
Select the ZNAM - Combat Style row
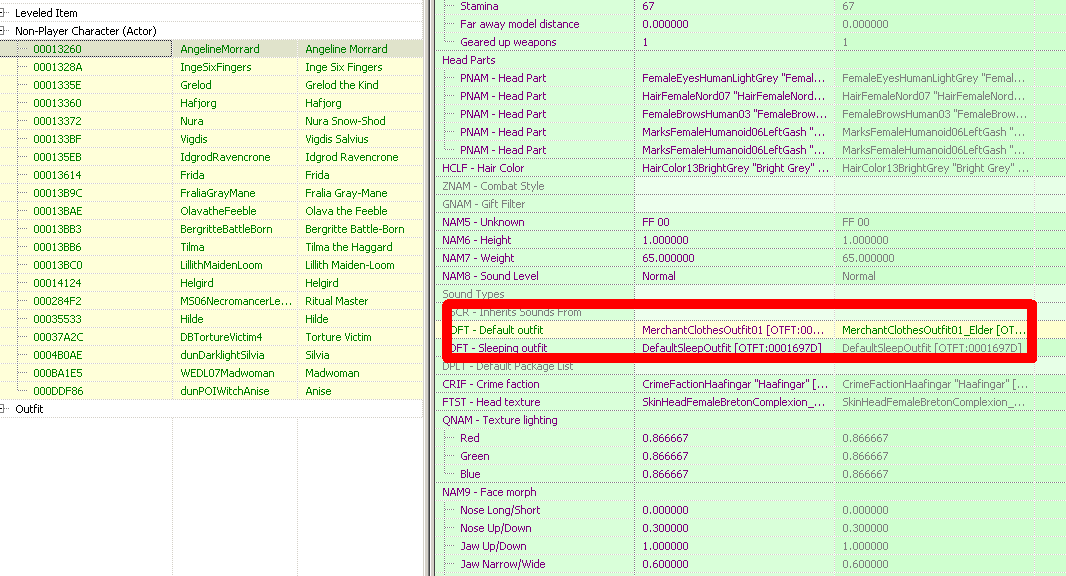tap(751, 186)
